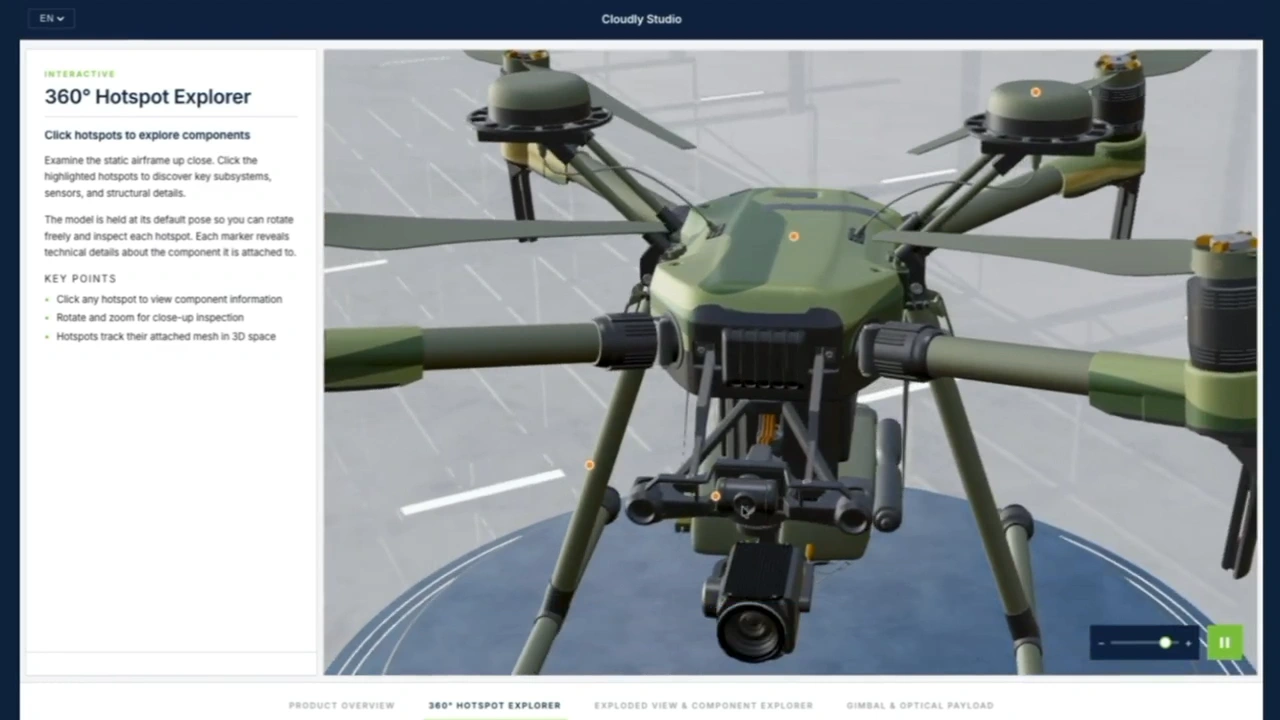Click the KEY POINTS label
This screenshot has width=1280, height=720.
(80, 279)
